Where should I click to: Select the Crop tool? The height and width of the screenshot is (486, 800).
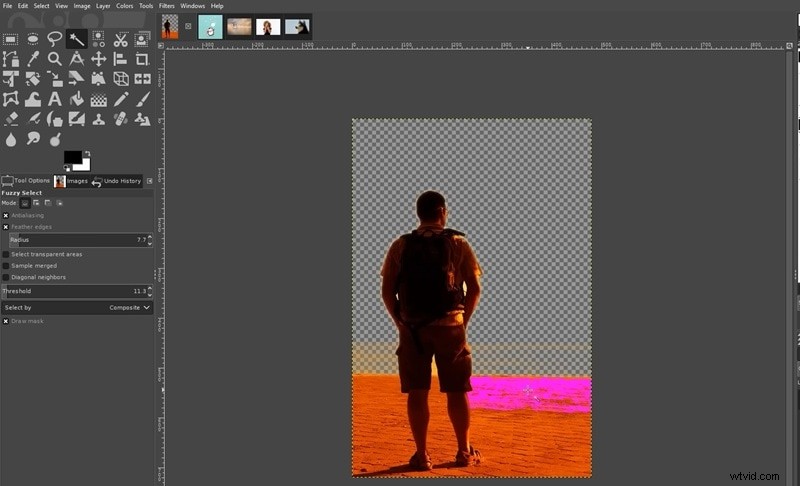(142, 59)
